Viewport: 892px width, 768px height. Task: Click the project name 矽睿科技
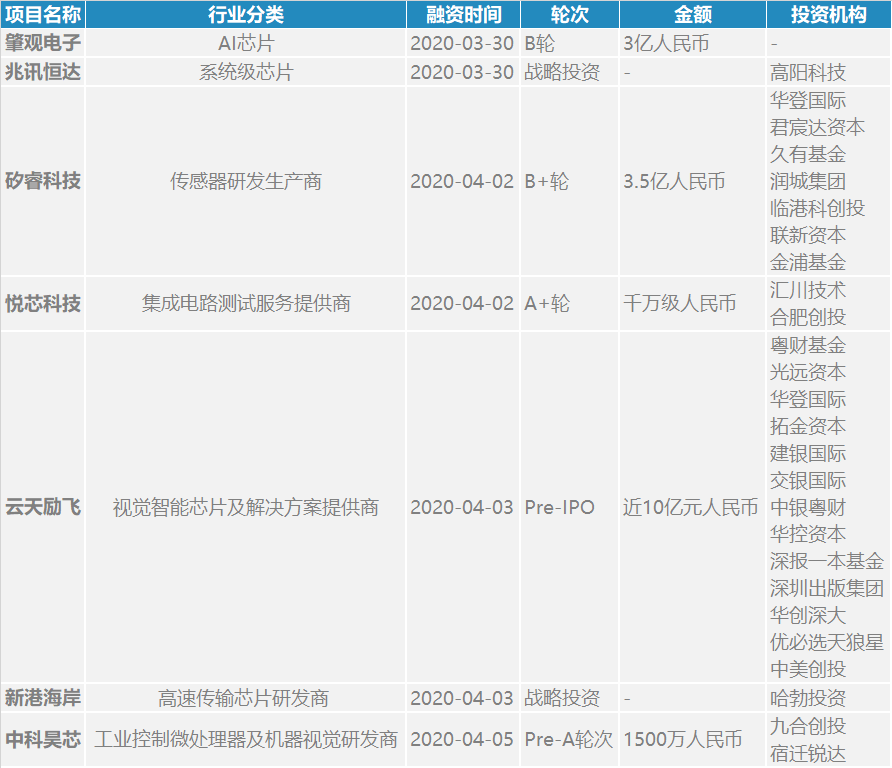pyautogui.click(x=43, y=181)
